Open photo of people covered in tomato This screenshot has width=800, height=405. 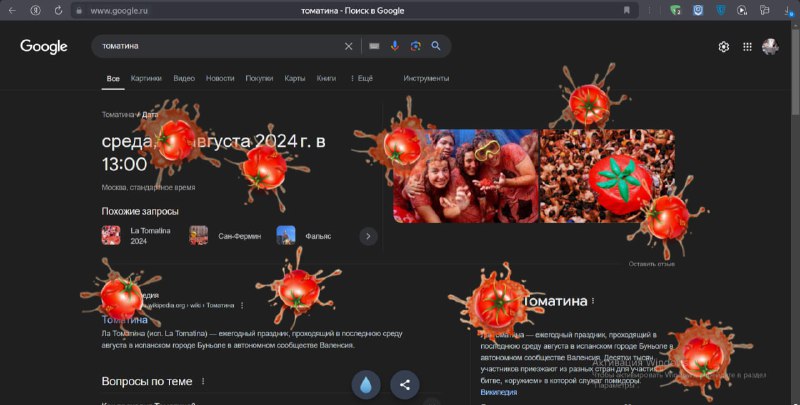coord(465,176)
